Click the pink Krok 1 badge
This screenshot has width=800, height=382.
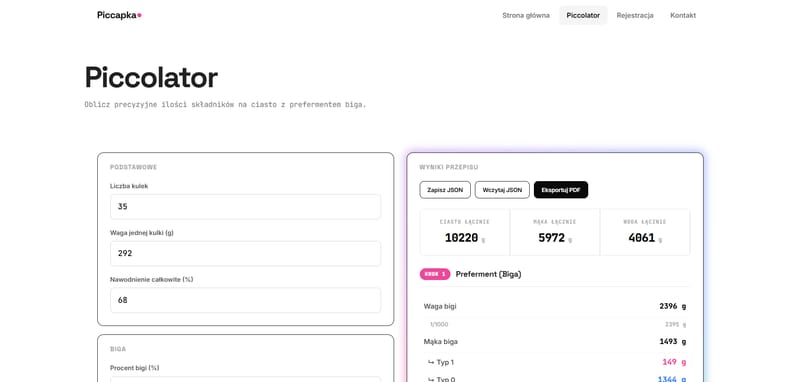435,274
